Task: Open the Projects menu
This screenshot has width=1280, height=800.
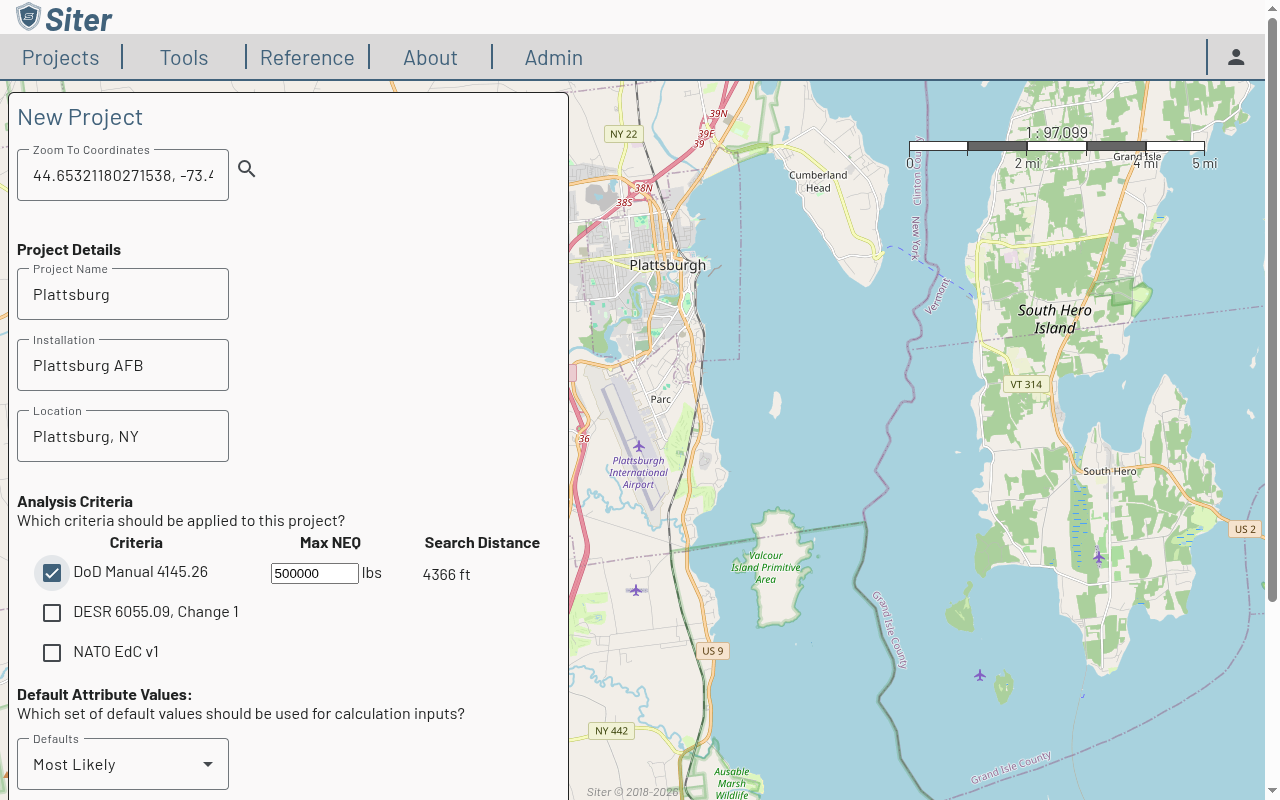Action: tap(60, 57)
